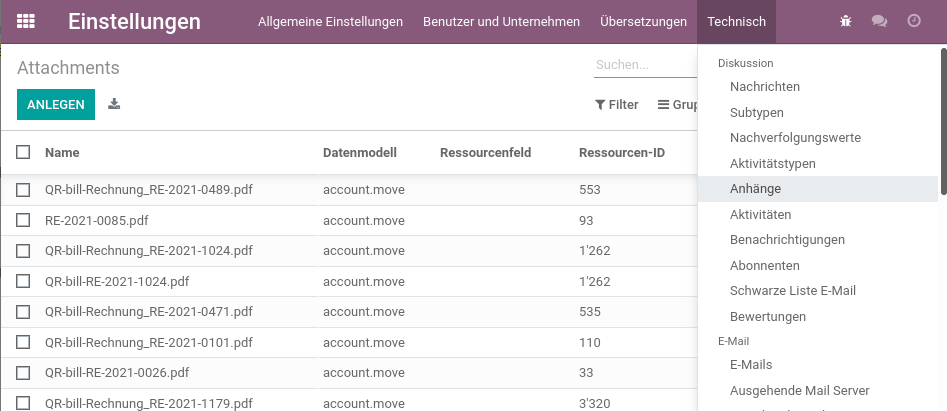Click the dropdown menu's vertical scrollbar
This screenshot has width=947, height=411.
click(943, 121)
